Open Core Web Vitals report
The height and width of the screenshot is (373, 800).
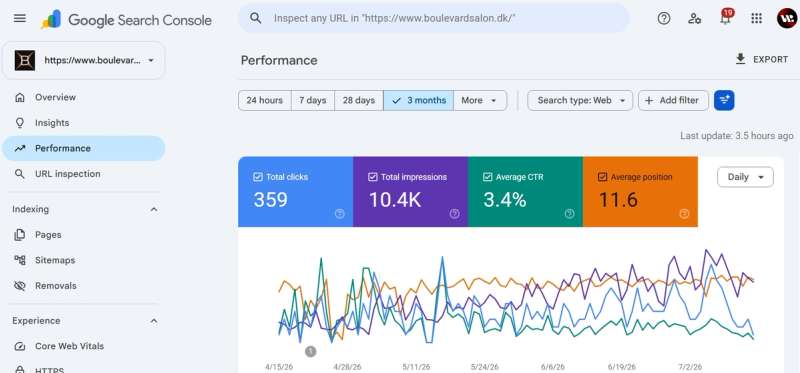click(x=84, y=346)
